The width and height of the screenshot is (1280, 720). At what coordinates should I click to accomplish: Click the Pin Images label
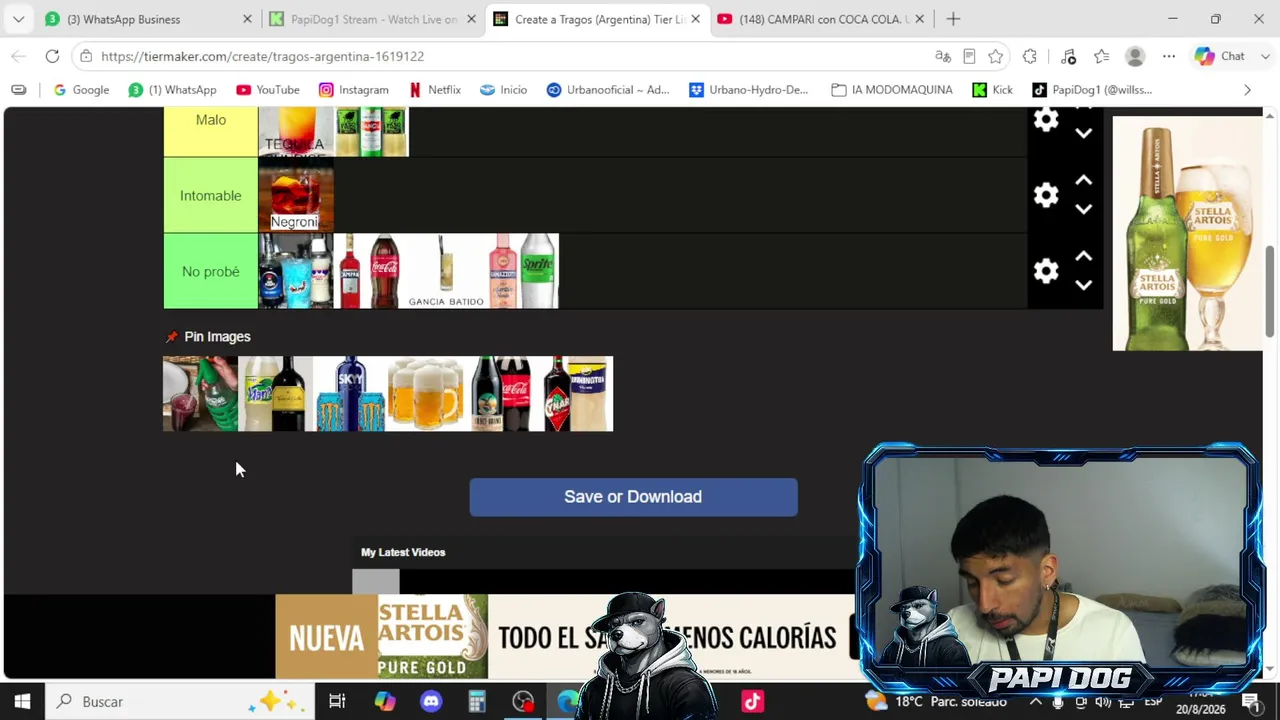click(217, 337)
